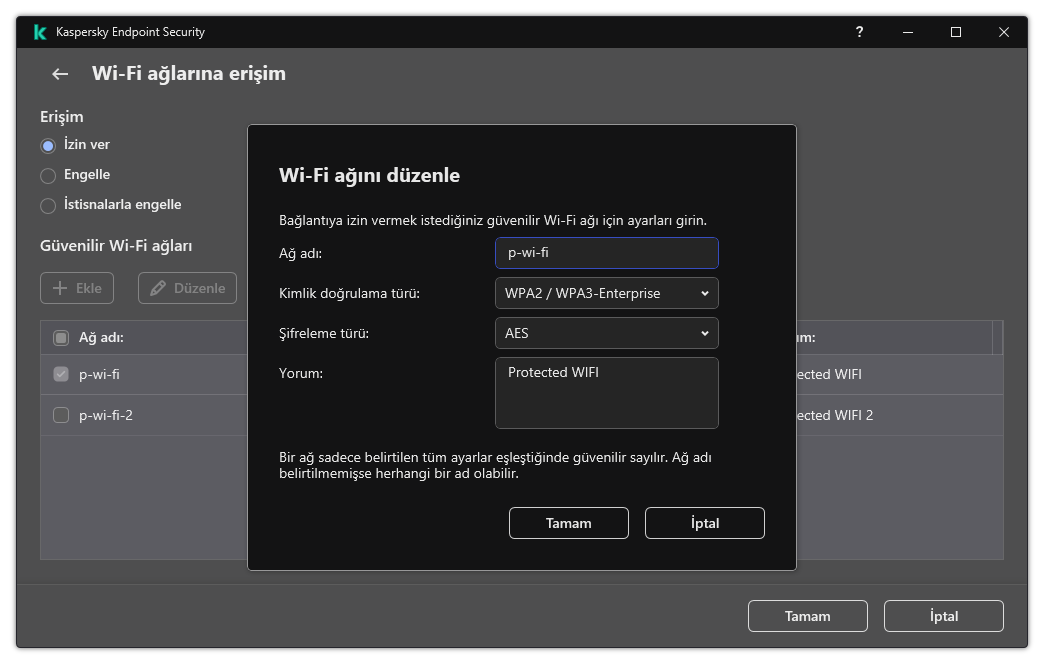The height and width of the screenshot is (664, 1044).
Task: Open help via the question mark icon
Action: 859,32
